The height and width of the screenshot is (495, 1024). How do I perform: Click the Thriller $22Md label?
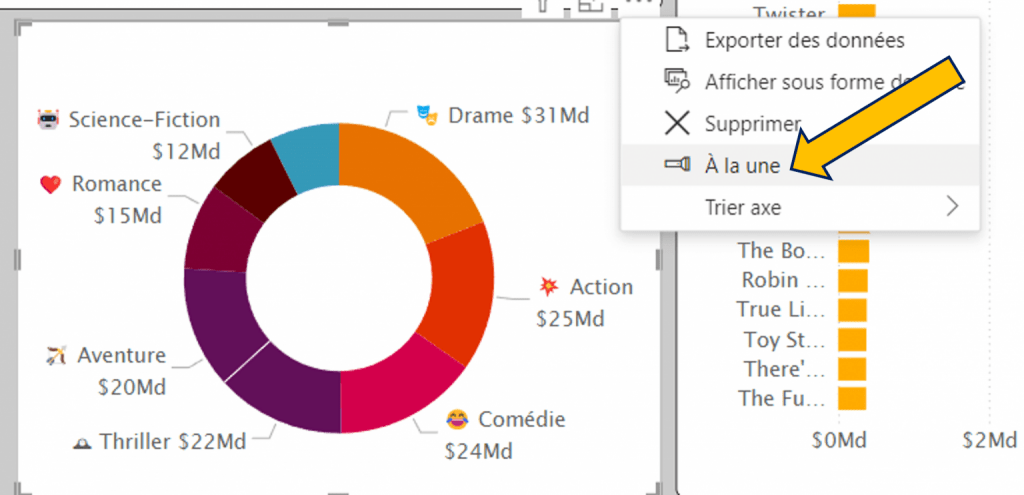click(x=172, y=442)
